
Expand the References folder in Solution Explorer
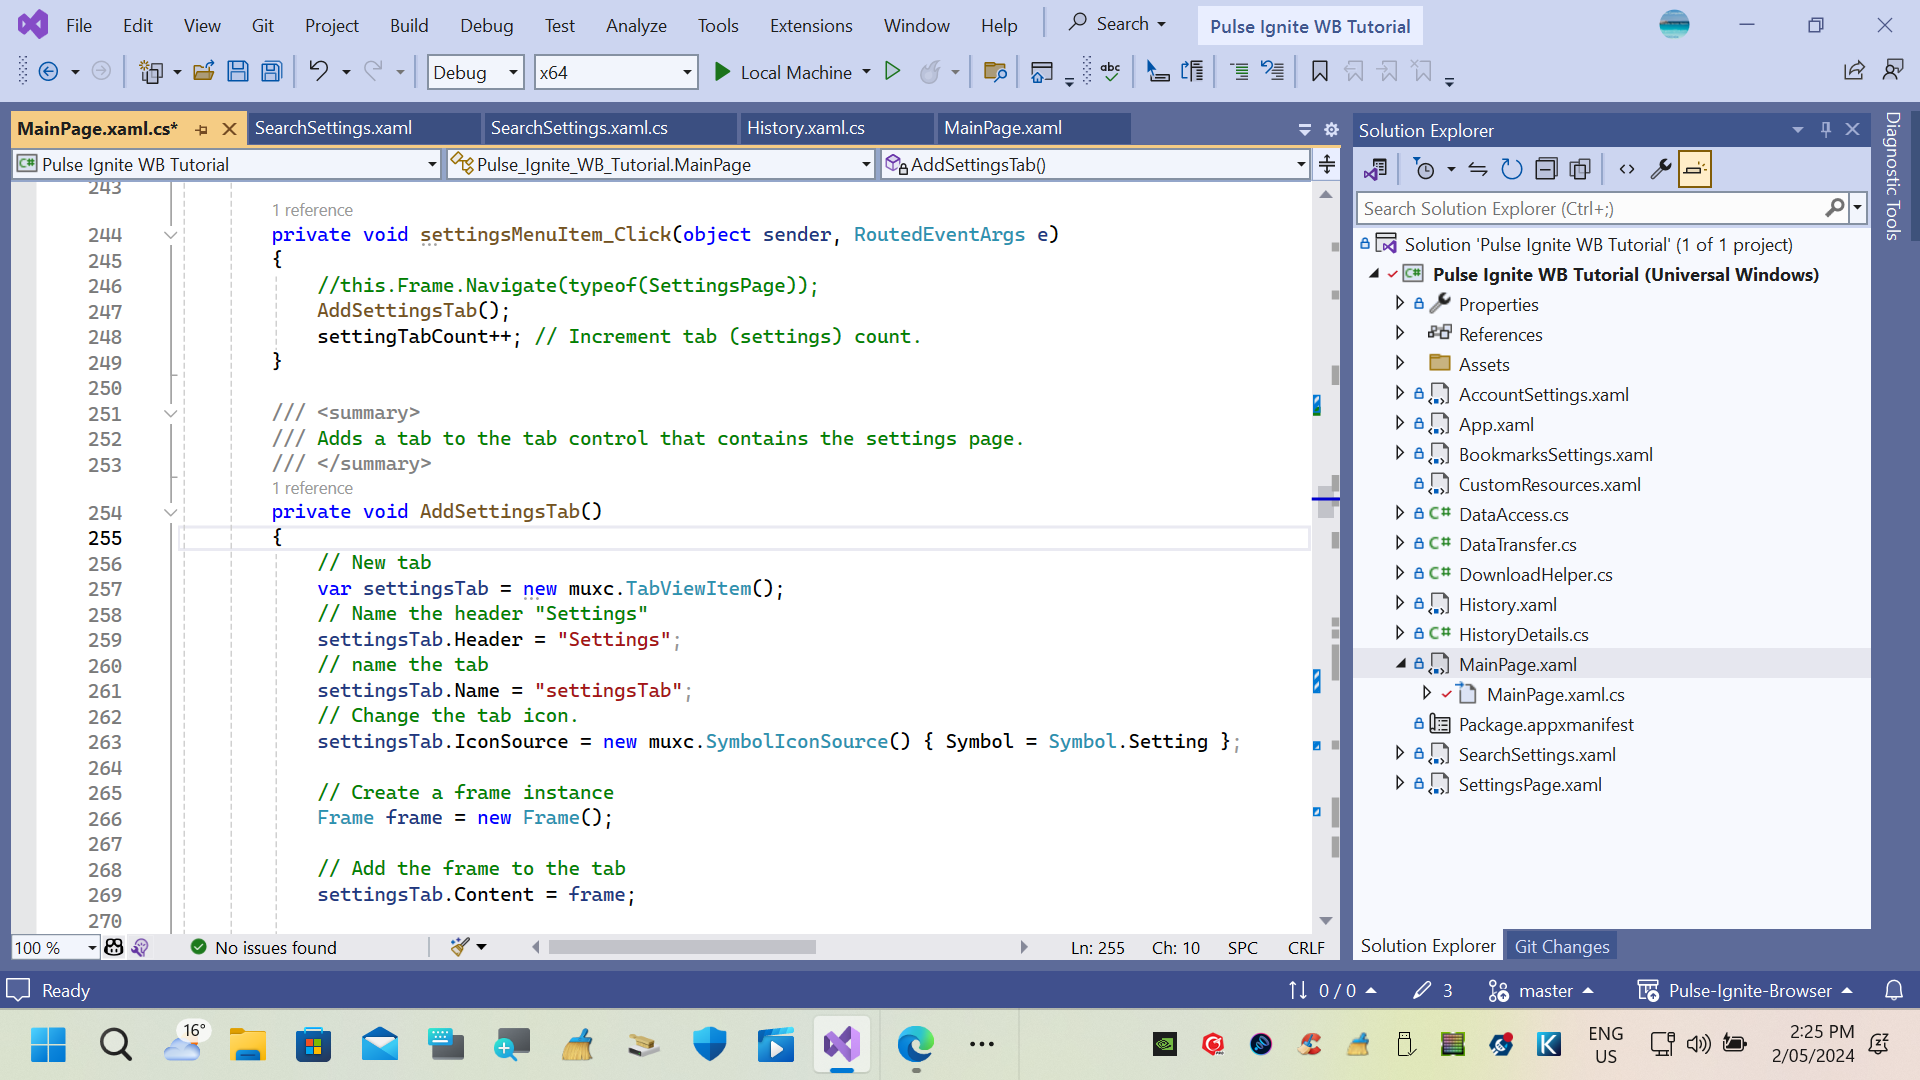(1400, 334)
